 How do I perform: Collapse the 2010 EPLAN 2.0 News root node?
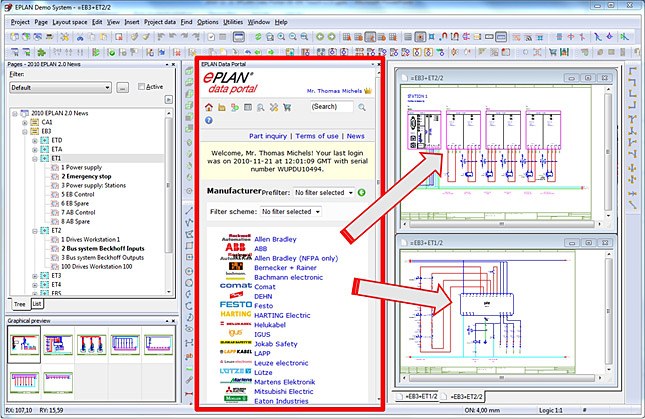pyautogui.click(x=15, y=113)
